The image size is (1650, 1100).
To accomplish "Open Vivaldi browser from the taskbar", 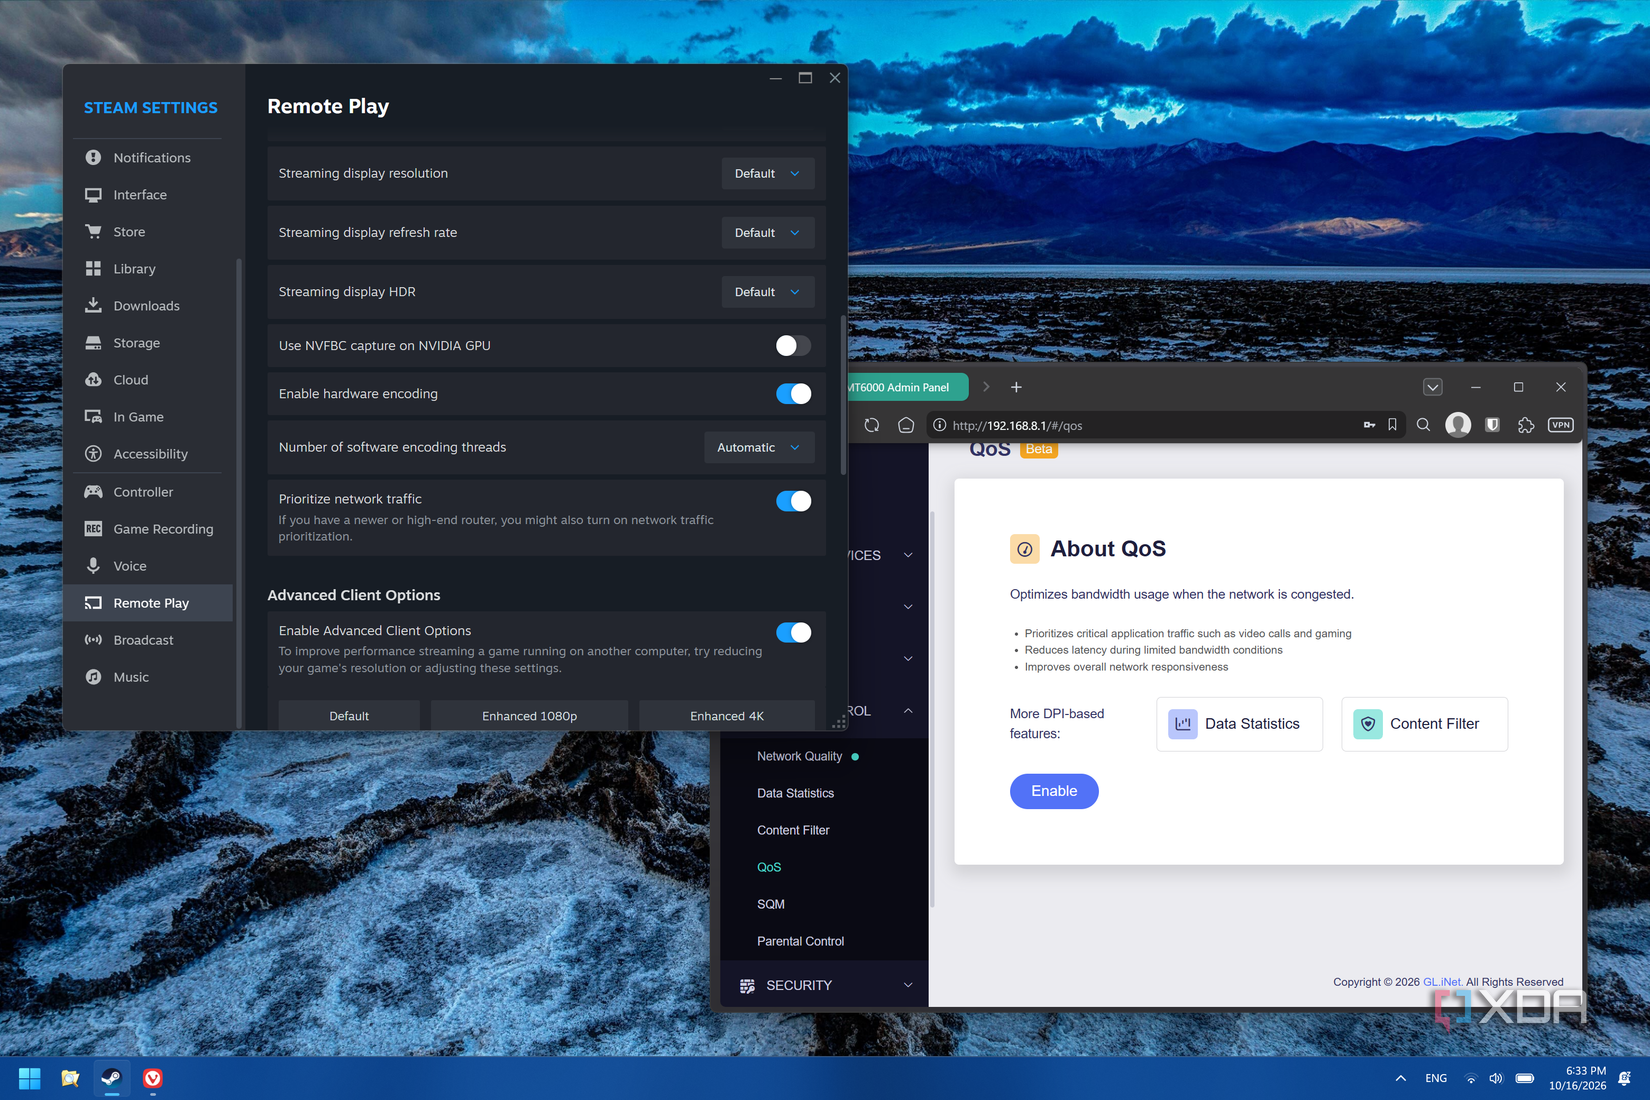I will (153, 1078).
